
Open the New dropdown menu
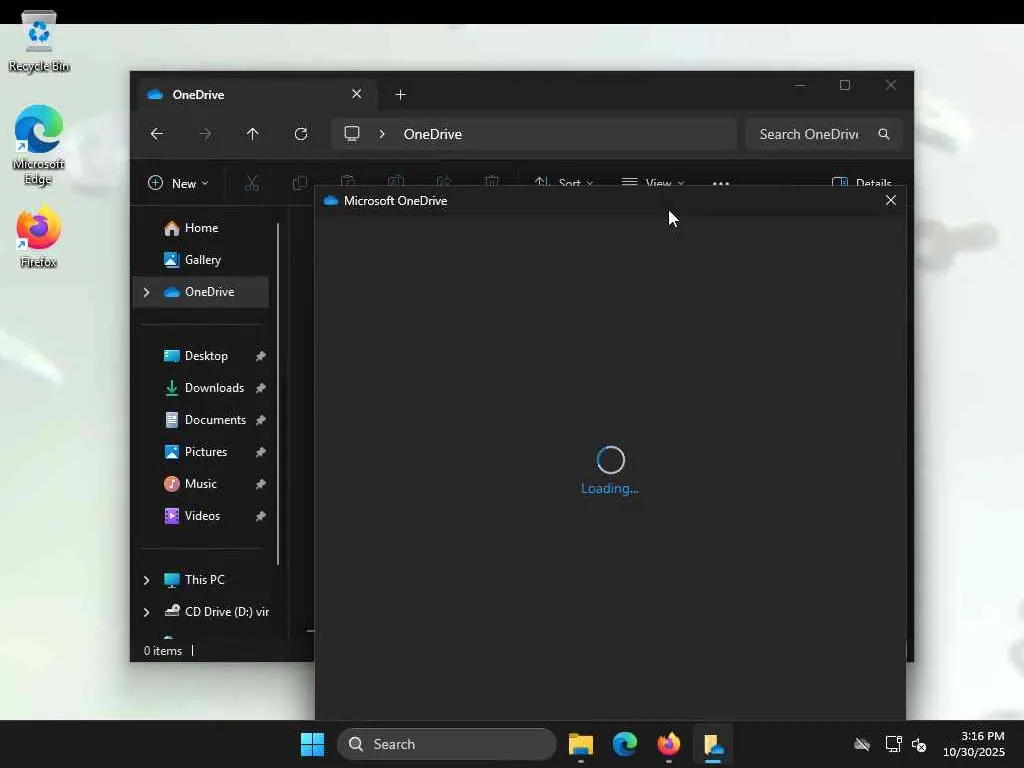click(x=178, y=184)
